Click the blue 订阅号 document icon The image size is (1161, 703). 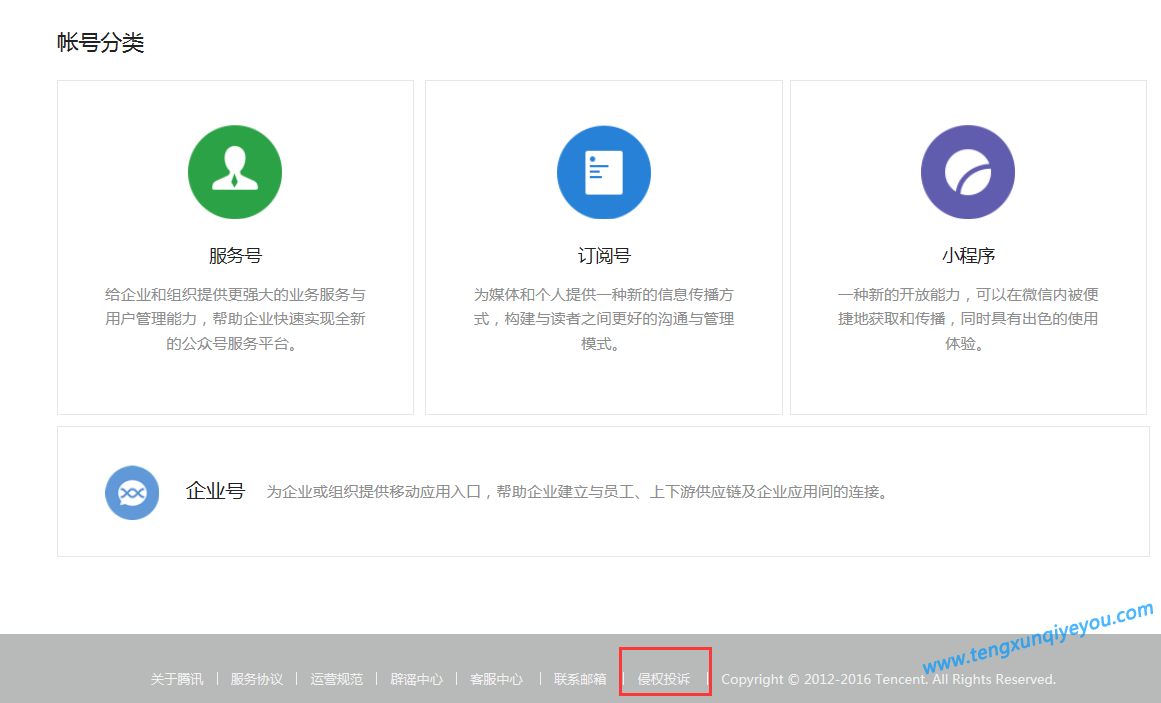coord(603,172)
